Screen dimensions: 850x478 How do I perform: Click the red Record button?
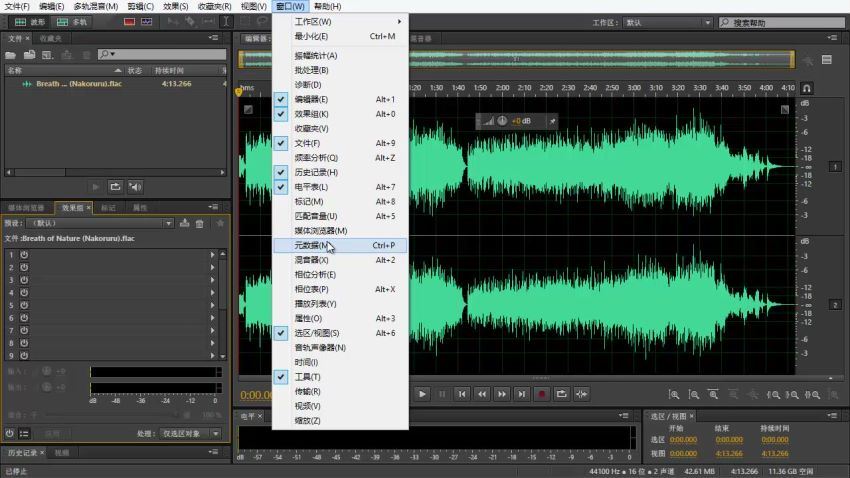click(x=542, y=394)
